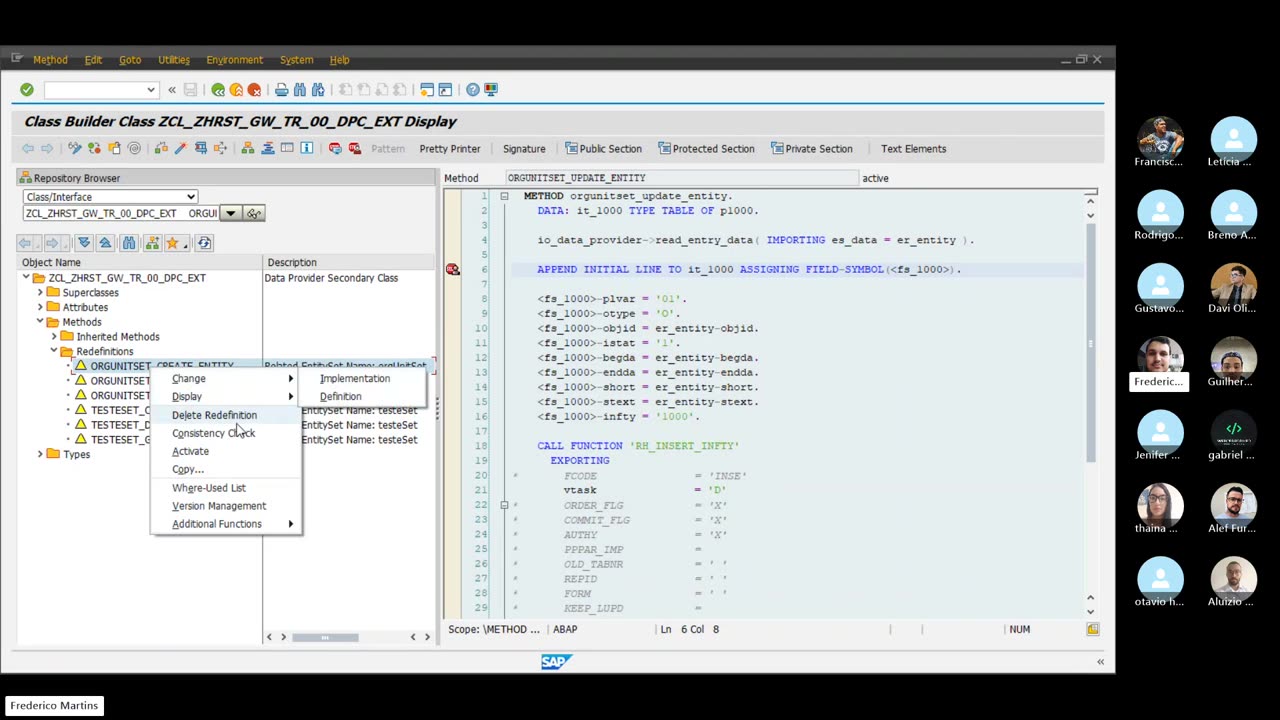Open the Utilities menu
Image resolution: width=1280 pixels, height=720 pixels.
174,60
